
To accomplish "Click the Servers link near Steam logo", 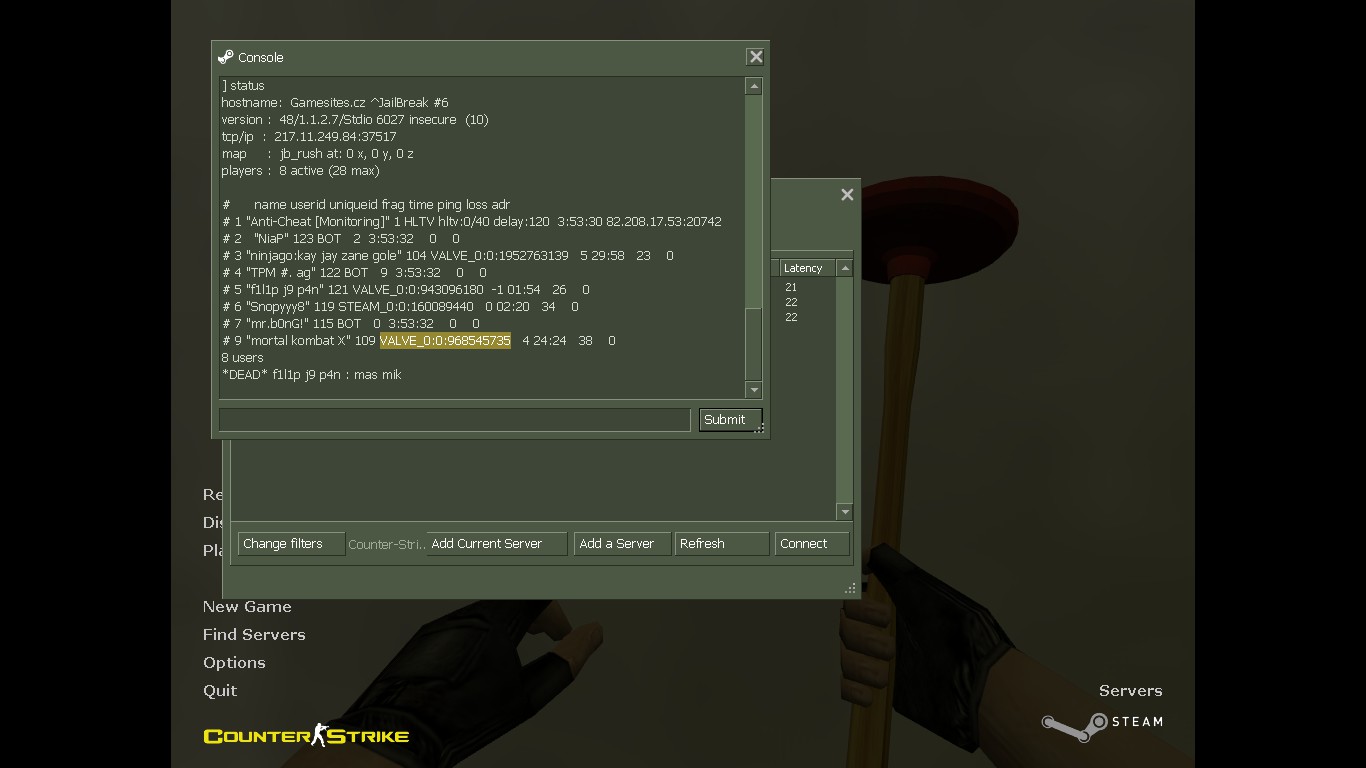I will pyautogui.click(x=1130, y=691).
